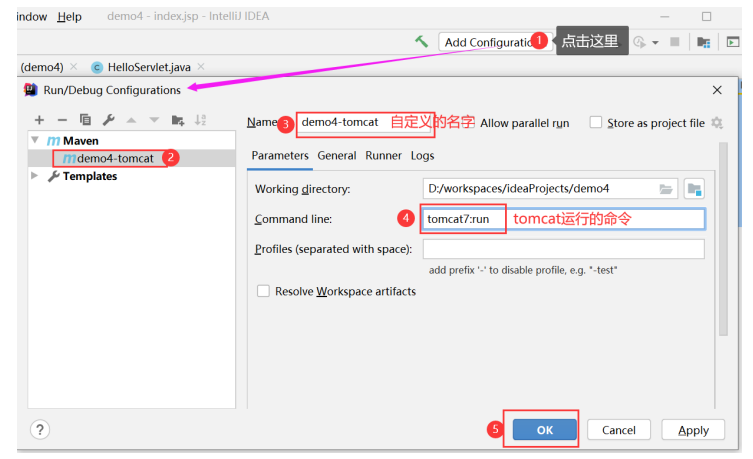Sort configurations alphabetically icon
753x459 pixels.
click(x=200, y=120)
